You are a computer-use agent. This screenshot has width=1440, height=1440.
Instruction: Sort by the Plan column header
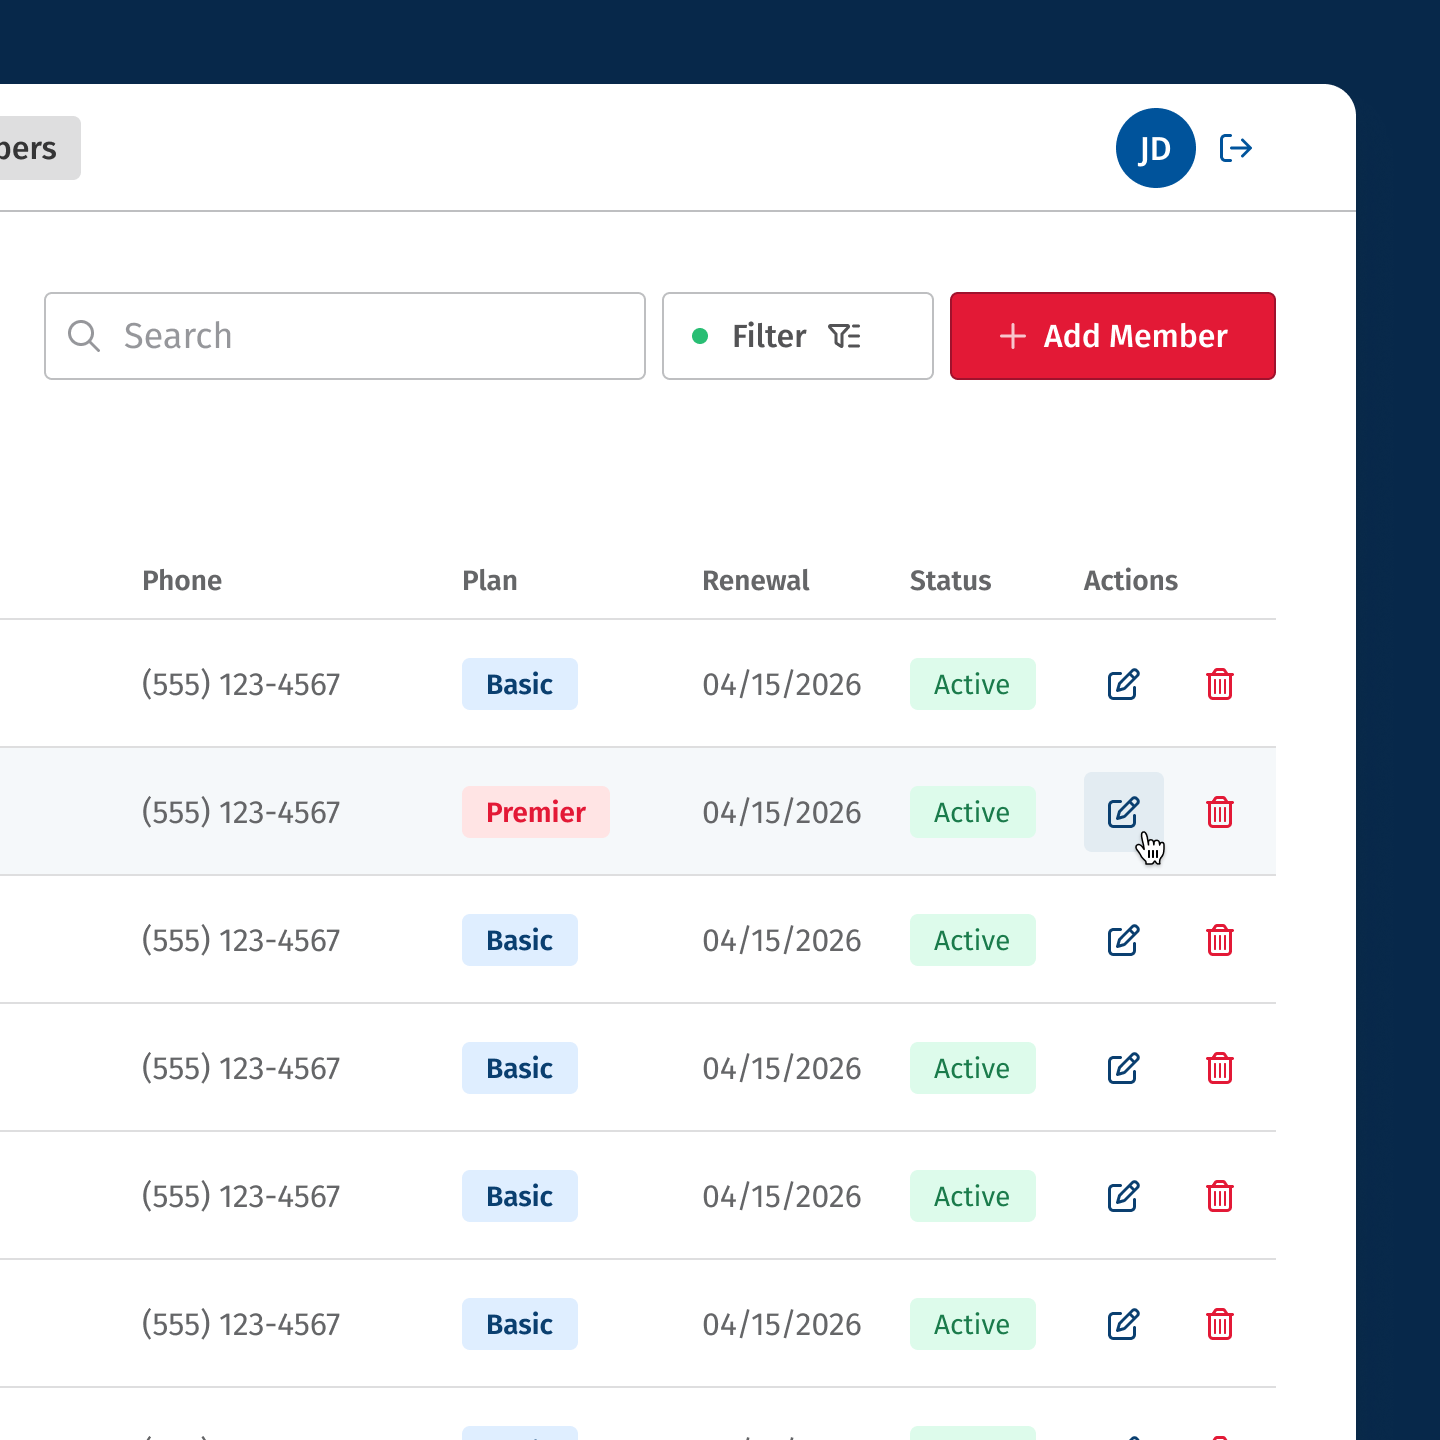point(490,580)
